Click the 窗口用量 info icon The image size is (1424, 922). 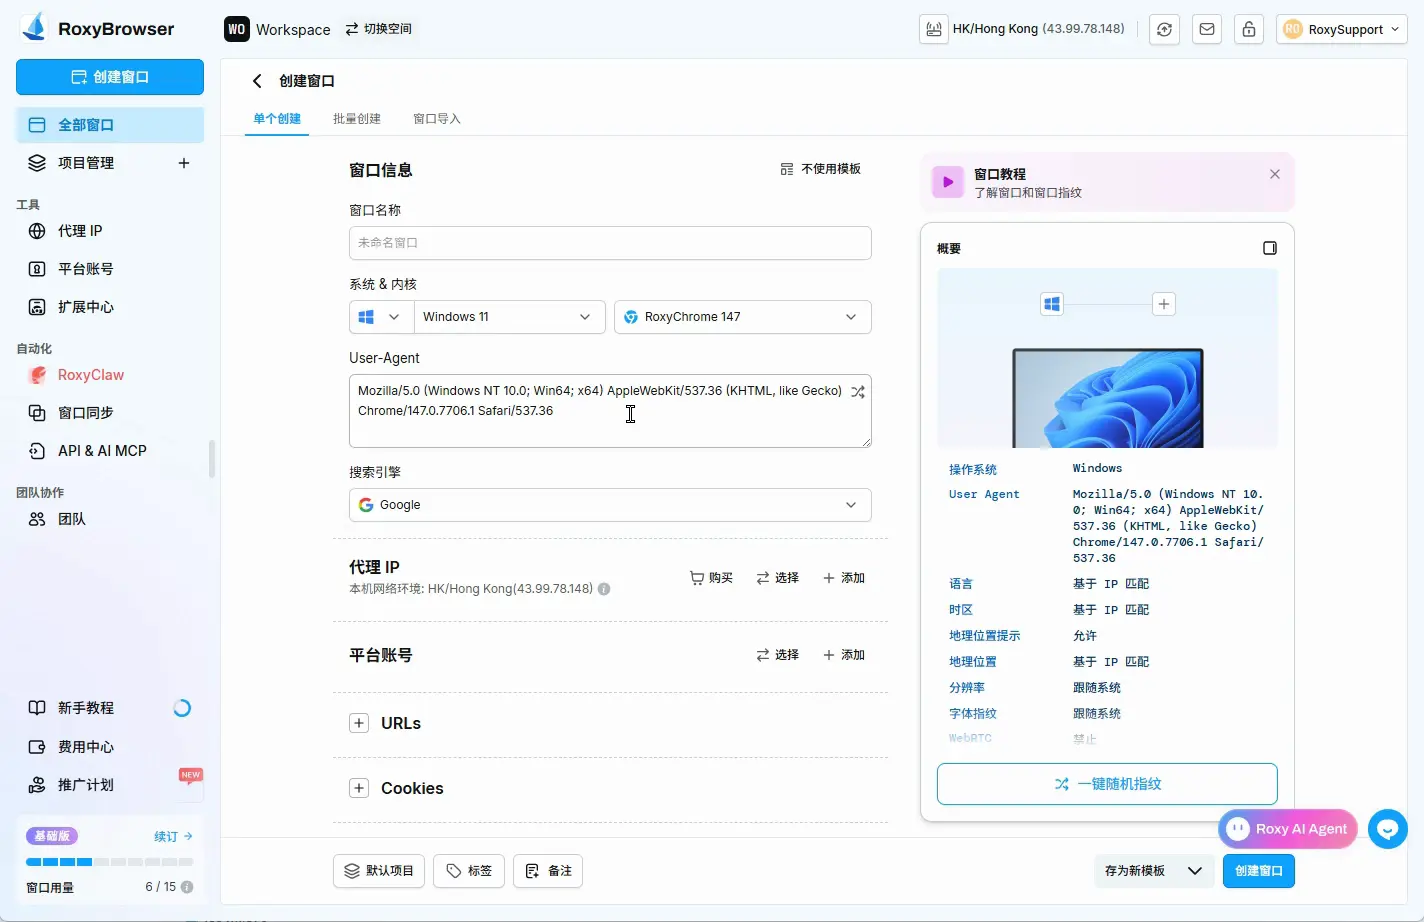pos(187,887)
